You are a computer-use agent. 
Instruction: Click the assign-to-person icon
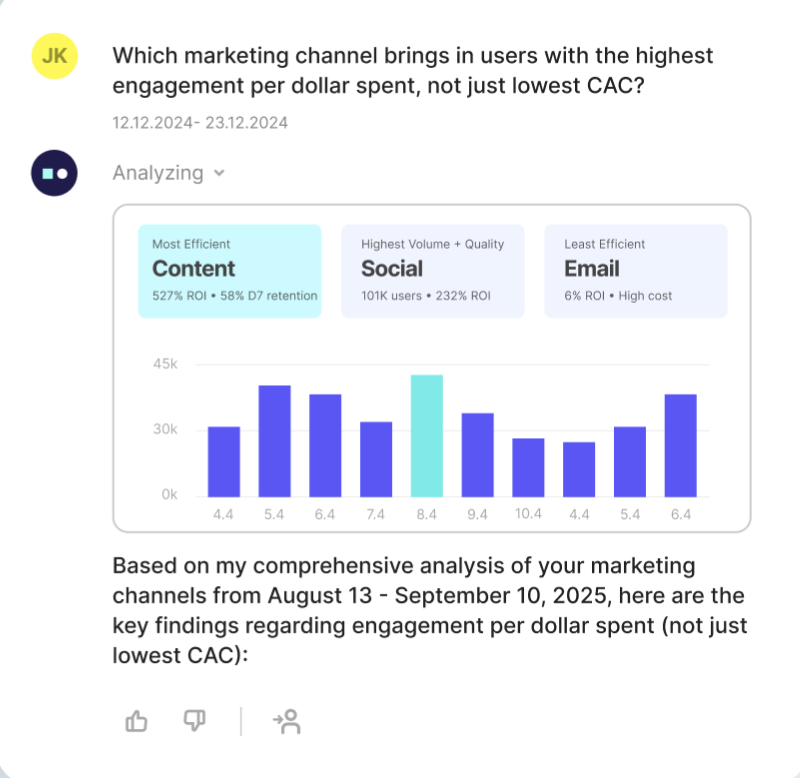[287, 721]
